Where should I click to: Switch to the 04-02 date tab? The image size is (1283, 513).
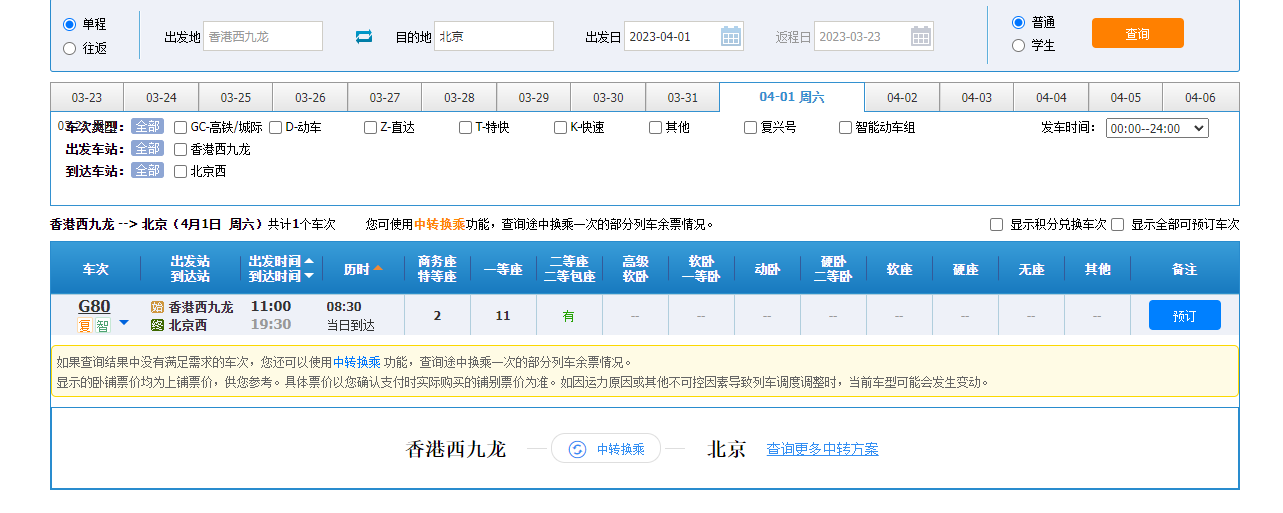pos(902,98)
